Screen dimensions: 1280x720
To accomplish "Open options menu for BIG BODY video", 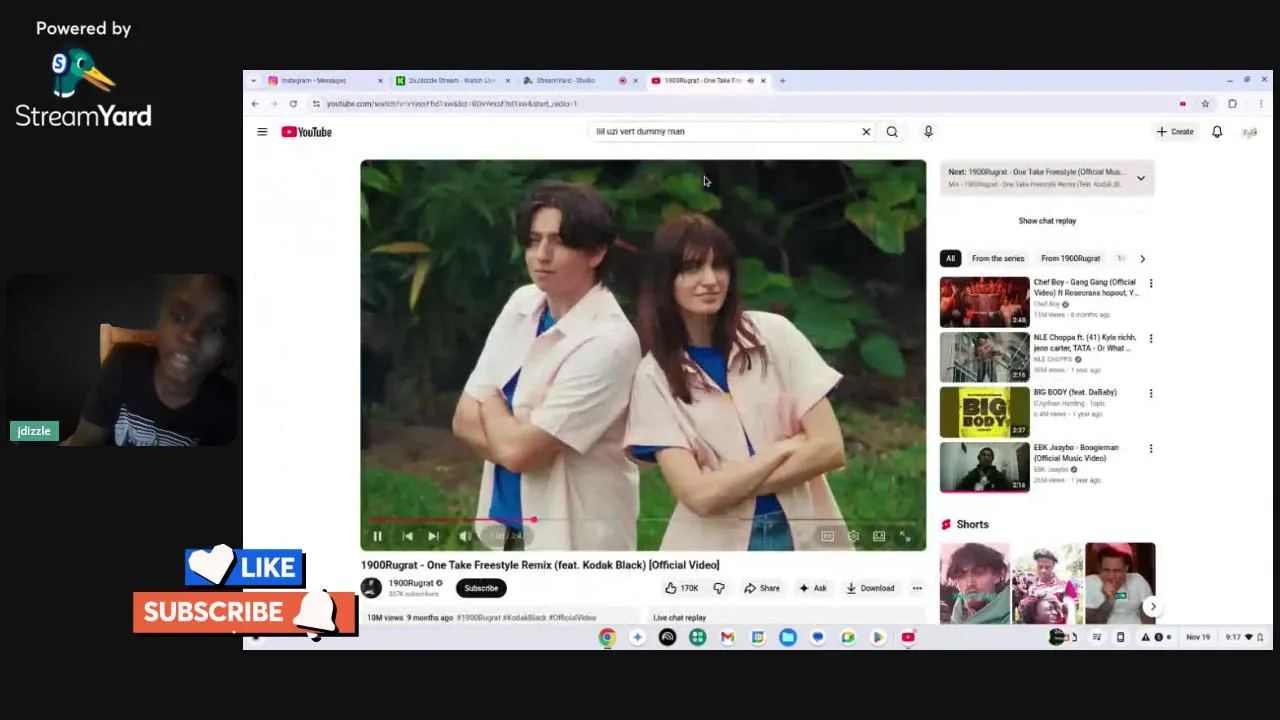I will [1150, 394].
